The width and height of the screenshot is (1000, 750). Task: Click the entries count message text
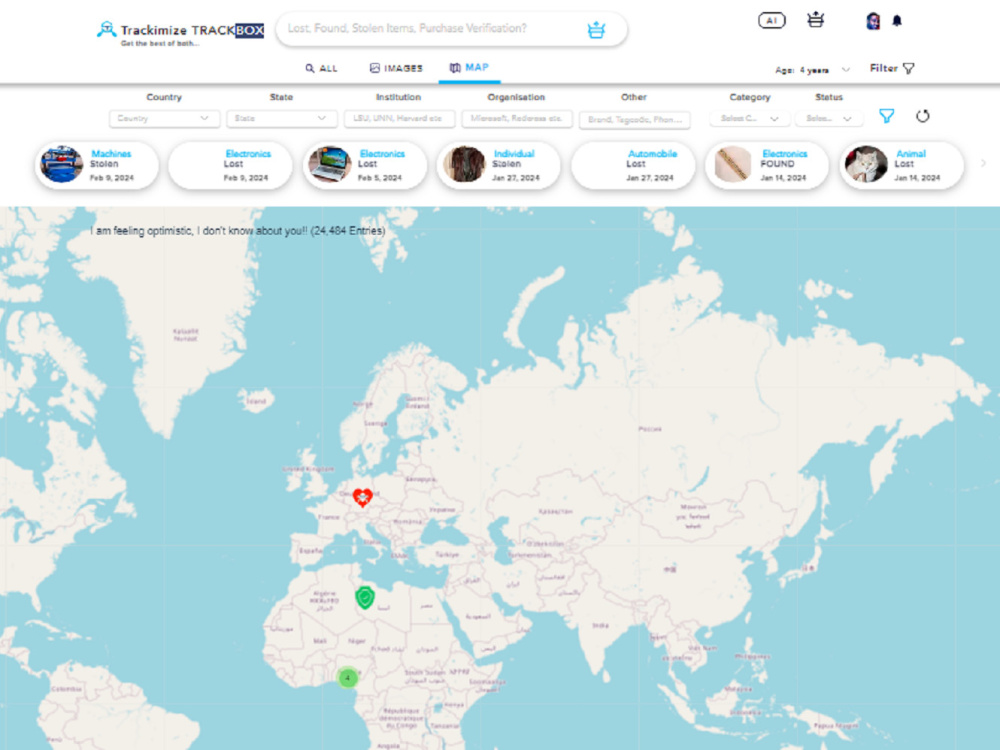pyautogui.click(x=237, y=231)
